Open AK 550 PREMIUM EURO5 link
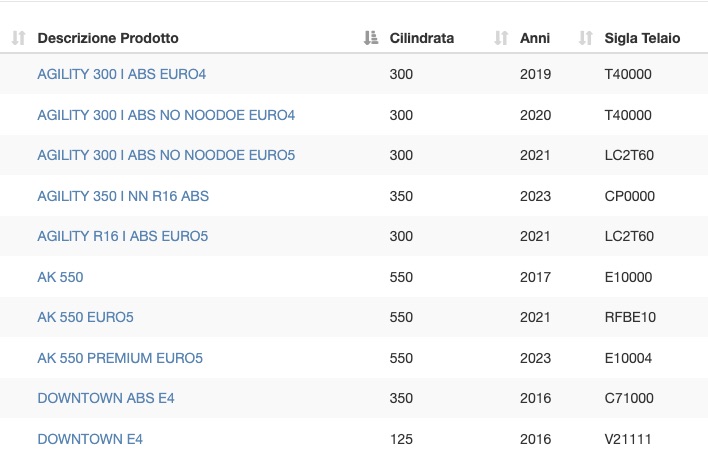 120,358
